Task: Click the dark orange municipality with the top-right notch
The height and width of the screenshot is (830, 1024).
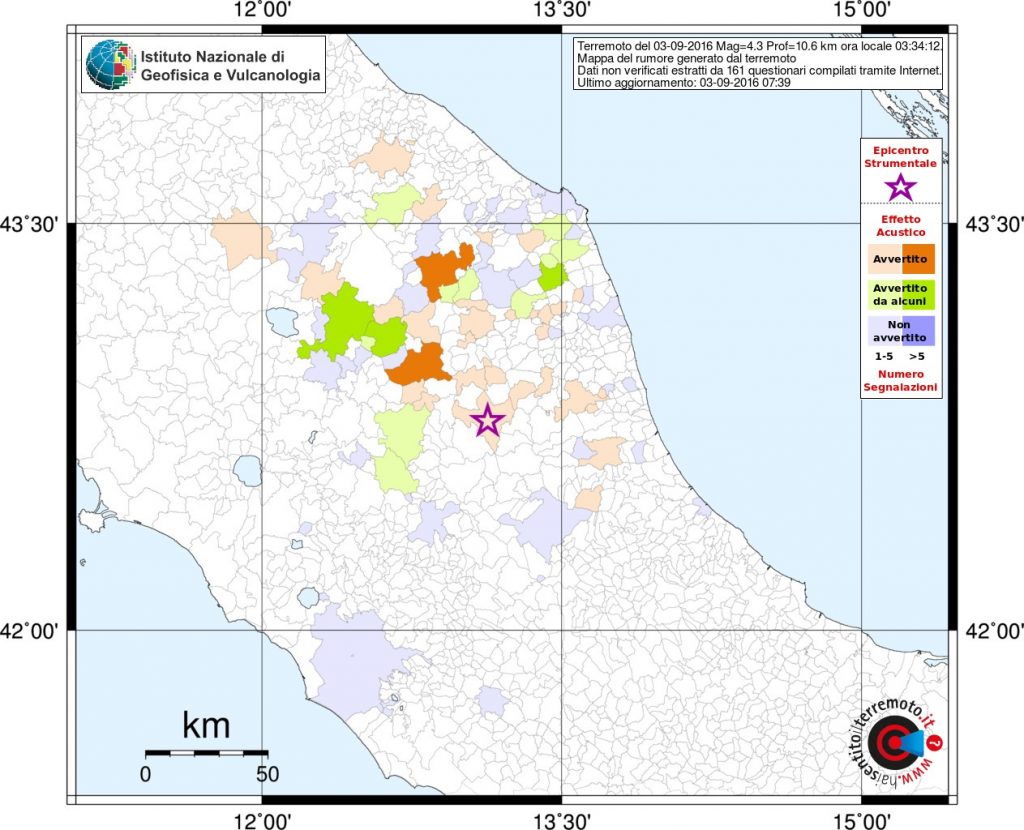Action: pyautogui.click(x=441, y=270)
